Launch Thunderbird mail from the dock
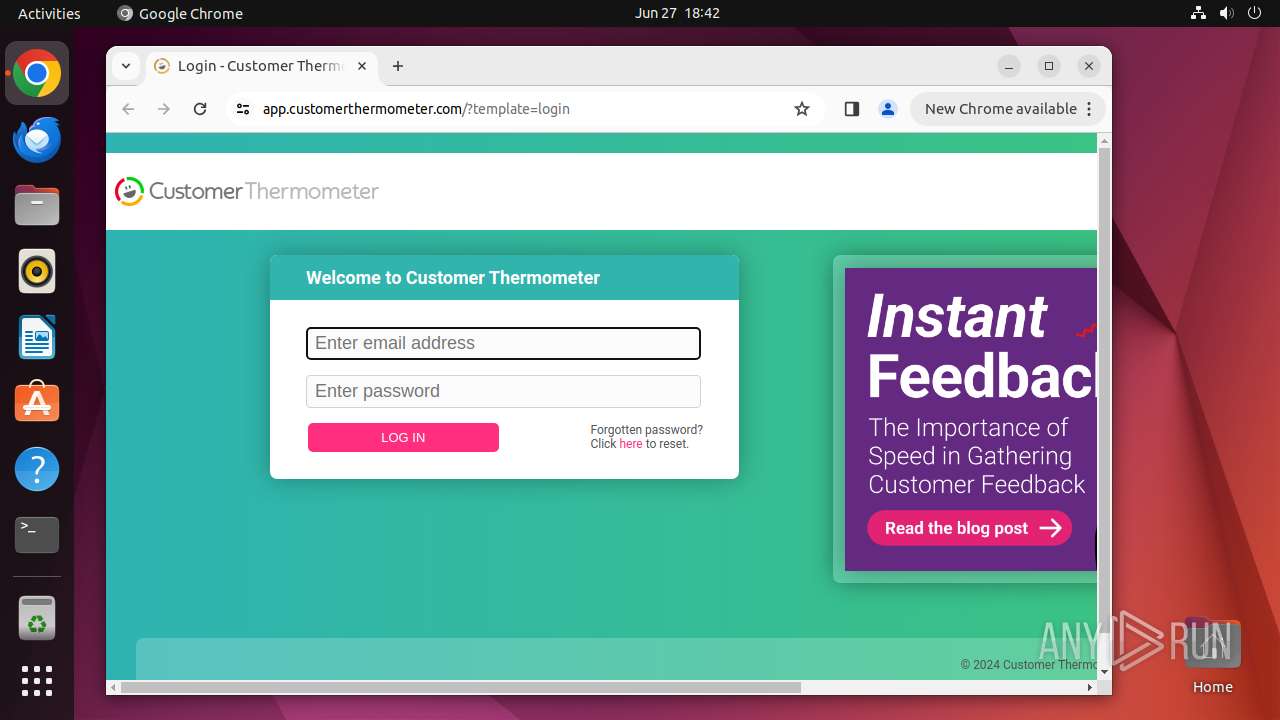This screenshot has height=720, width=1280. click(37, 140)
